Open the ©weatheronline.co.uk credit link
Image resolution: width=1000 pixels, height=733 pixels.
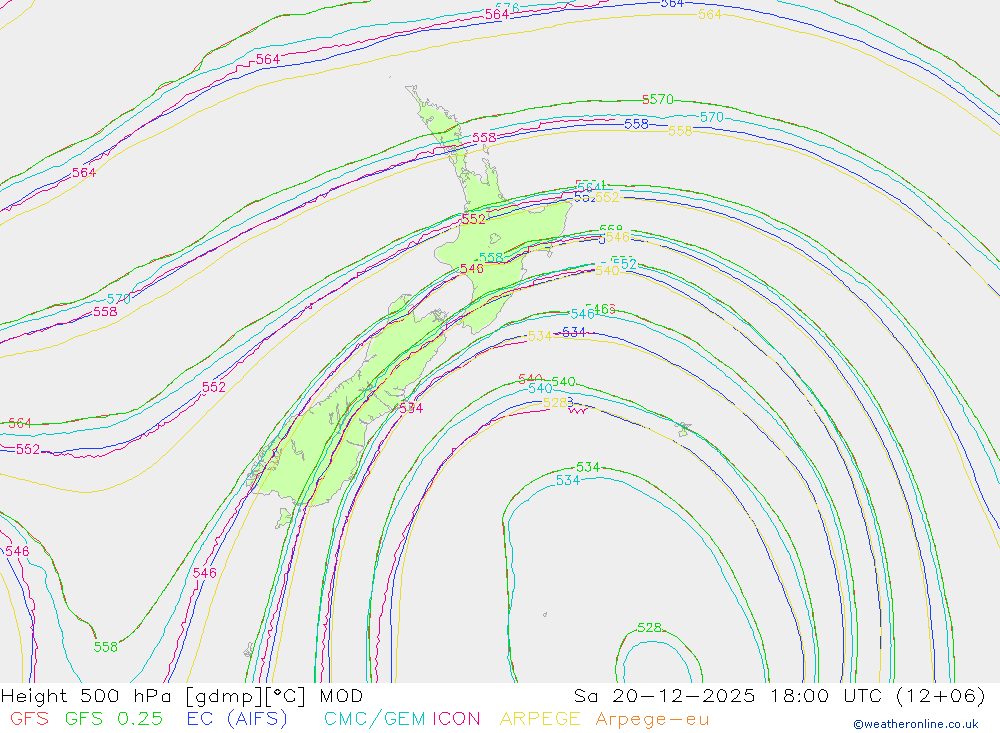[916, 724]
